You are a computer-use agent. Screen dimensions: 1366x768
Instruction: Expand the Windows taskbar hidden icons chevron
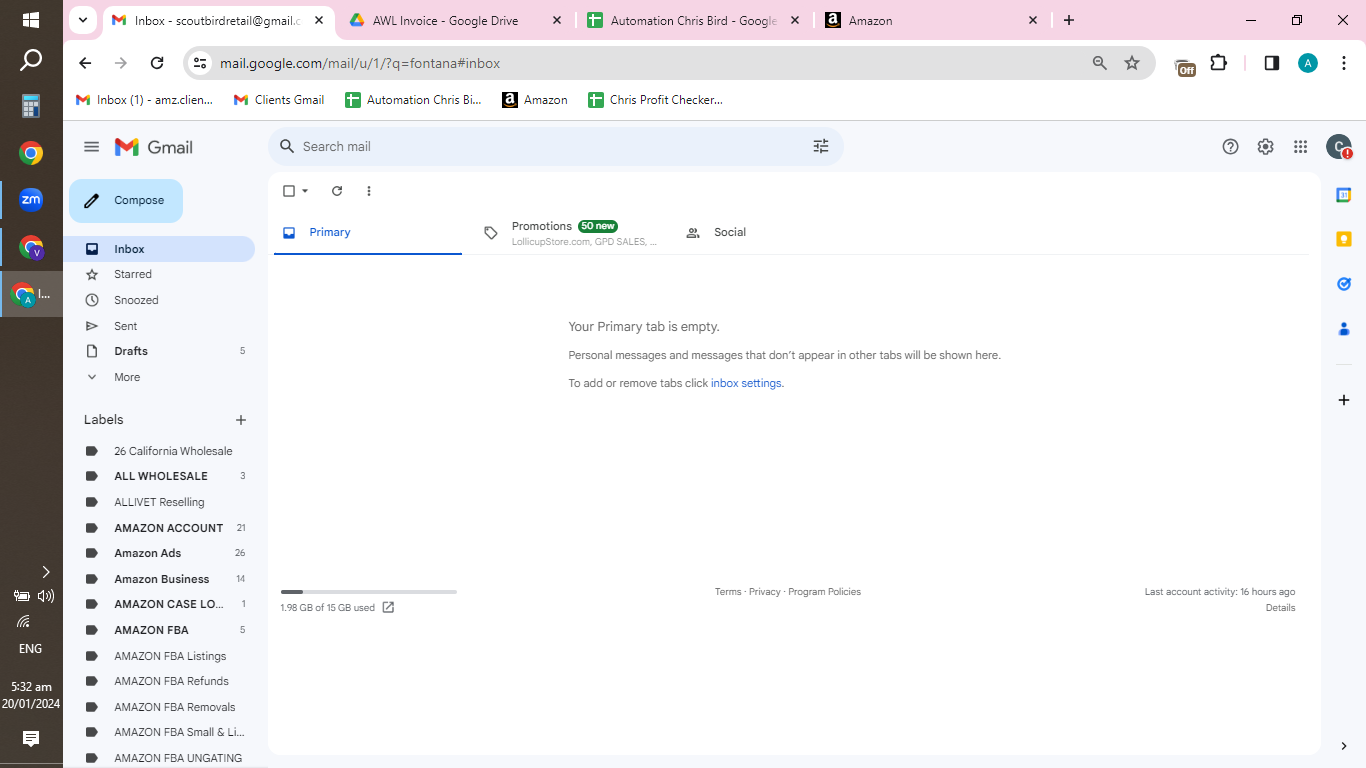tap(45, 572)
